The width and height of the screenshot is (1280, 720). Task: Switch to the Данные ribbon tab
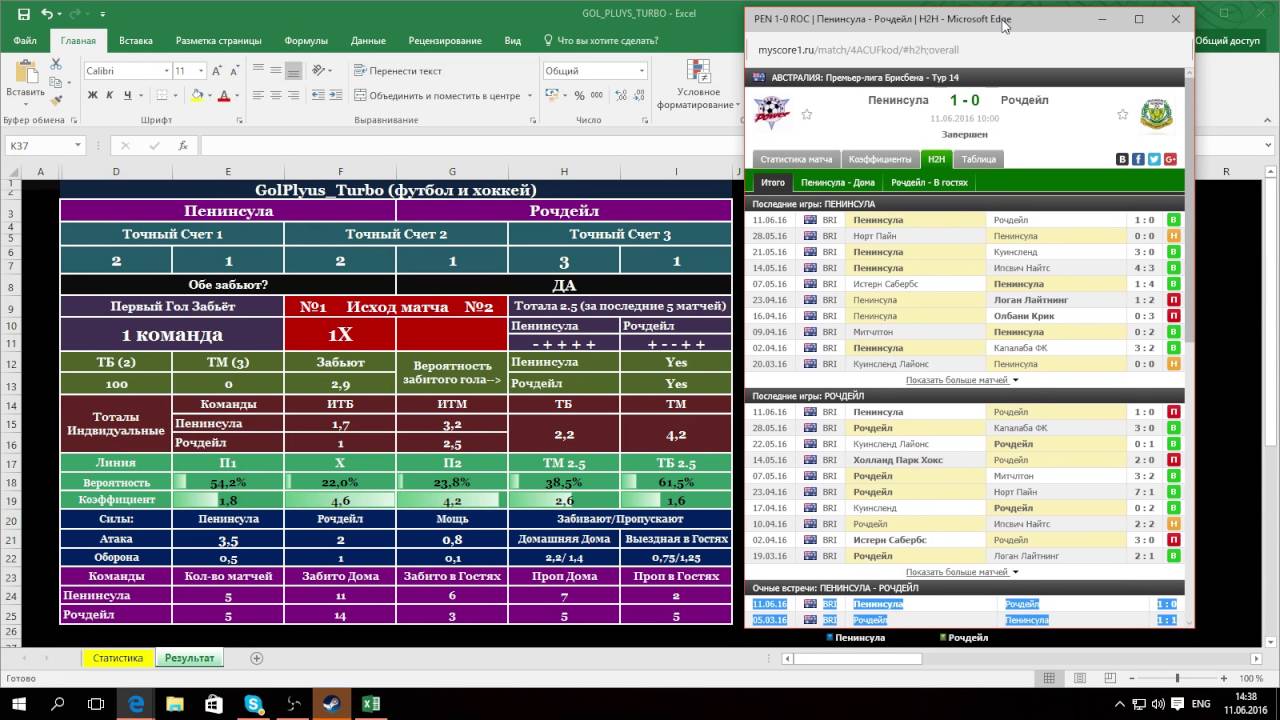coord(368,41)
